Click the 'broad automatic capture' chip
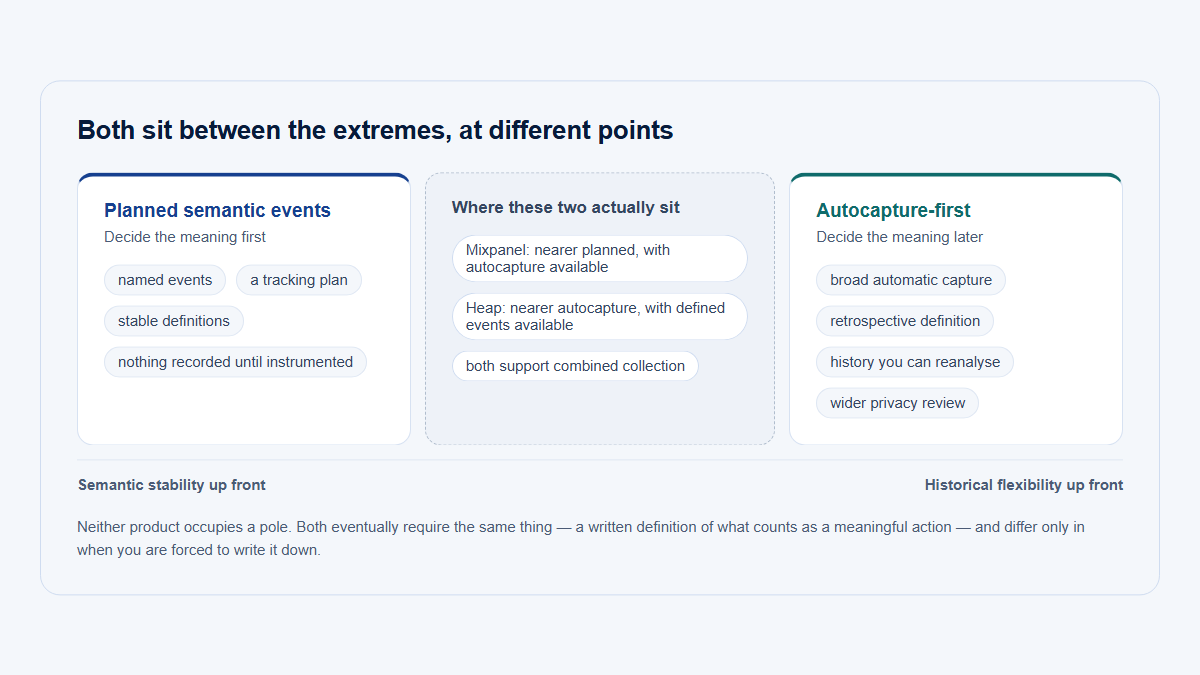Image resolution: width=1200 pixels, height=675 pixels. 911,280
